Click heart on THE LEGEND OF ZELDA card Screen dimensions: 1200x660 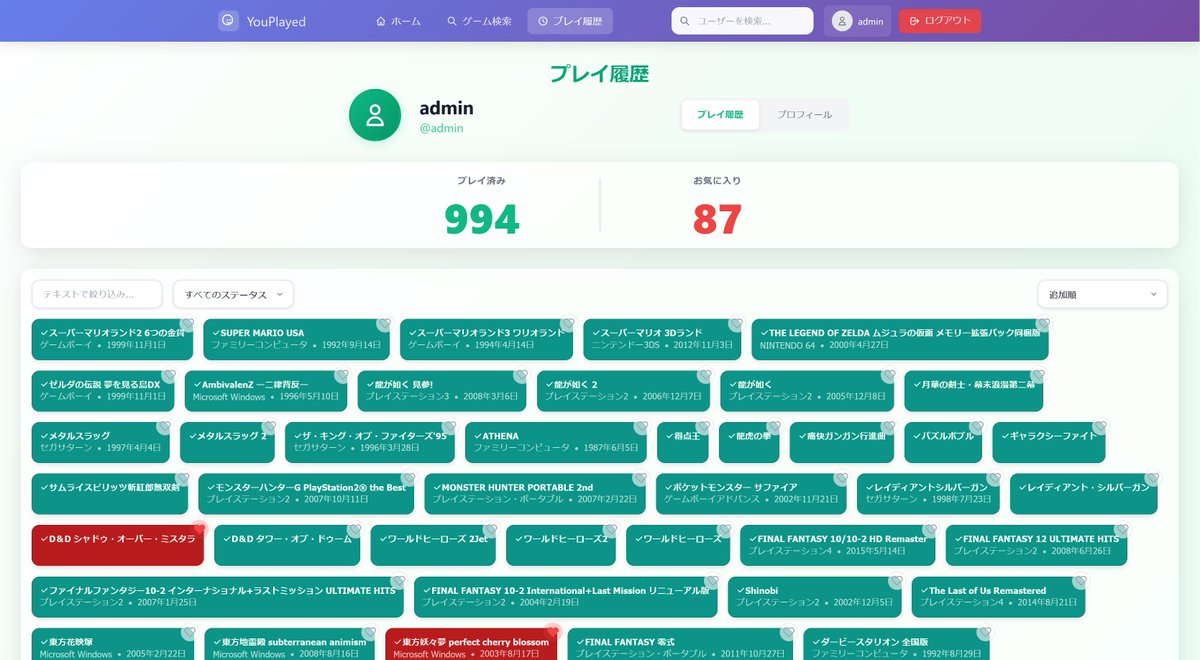[1042, 324]
